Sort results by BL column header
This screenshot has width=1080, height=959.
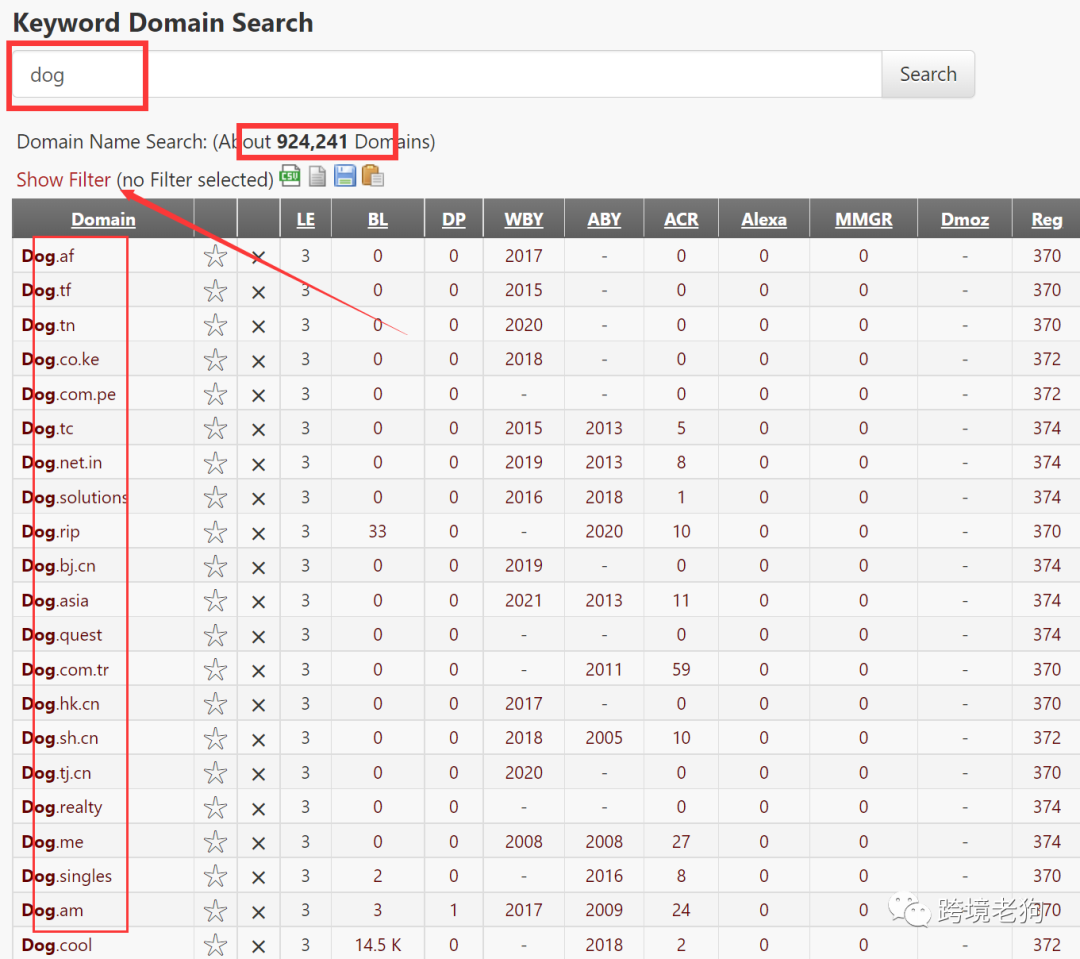(x=377, y=220)
